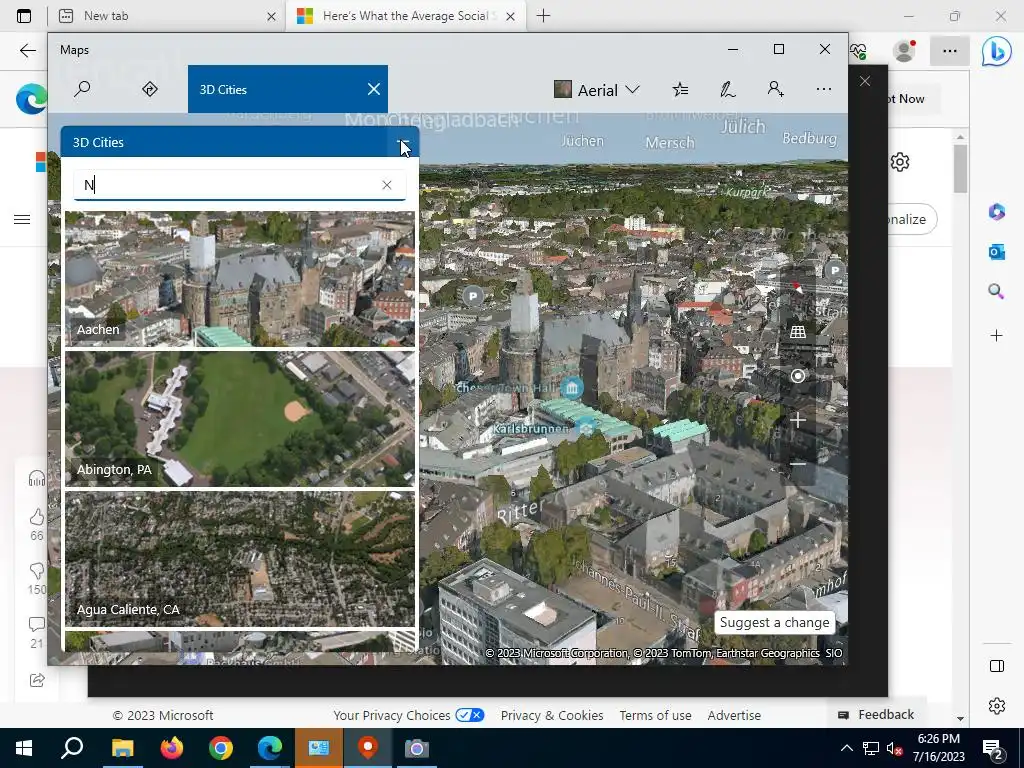Zoom in on the map
This screenshot has height=768, width=1024.
pos(797,420)
